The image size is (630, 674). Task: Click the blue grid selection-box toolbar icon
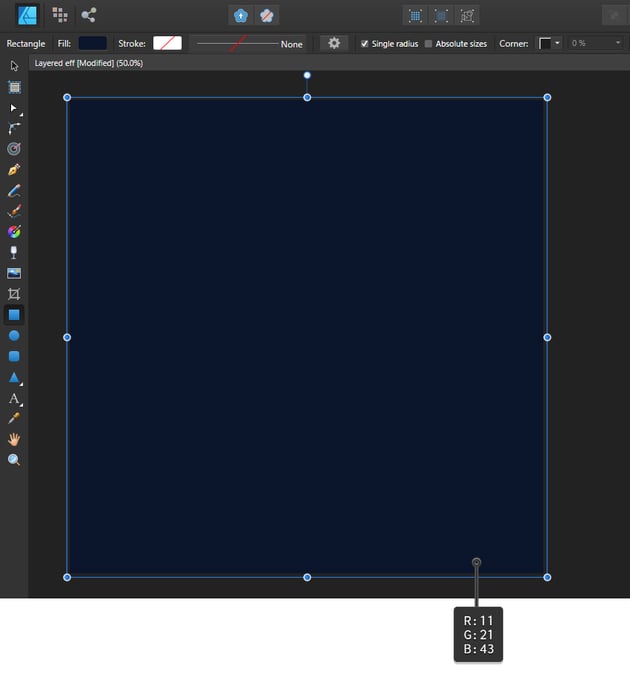coord(415,16)
